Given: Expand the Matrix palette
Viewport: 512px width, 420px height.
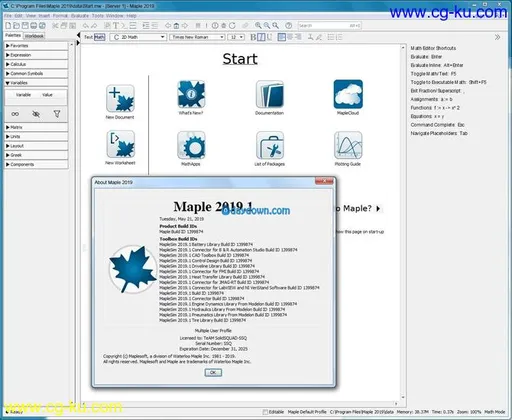Looking at the screenshot, I should point(36,127).
